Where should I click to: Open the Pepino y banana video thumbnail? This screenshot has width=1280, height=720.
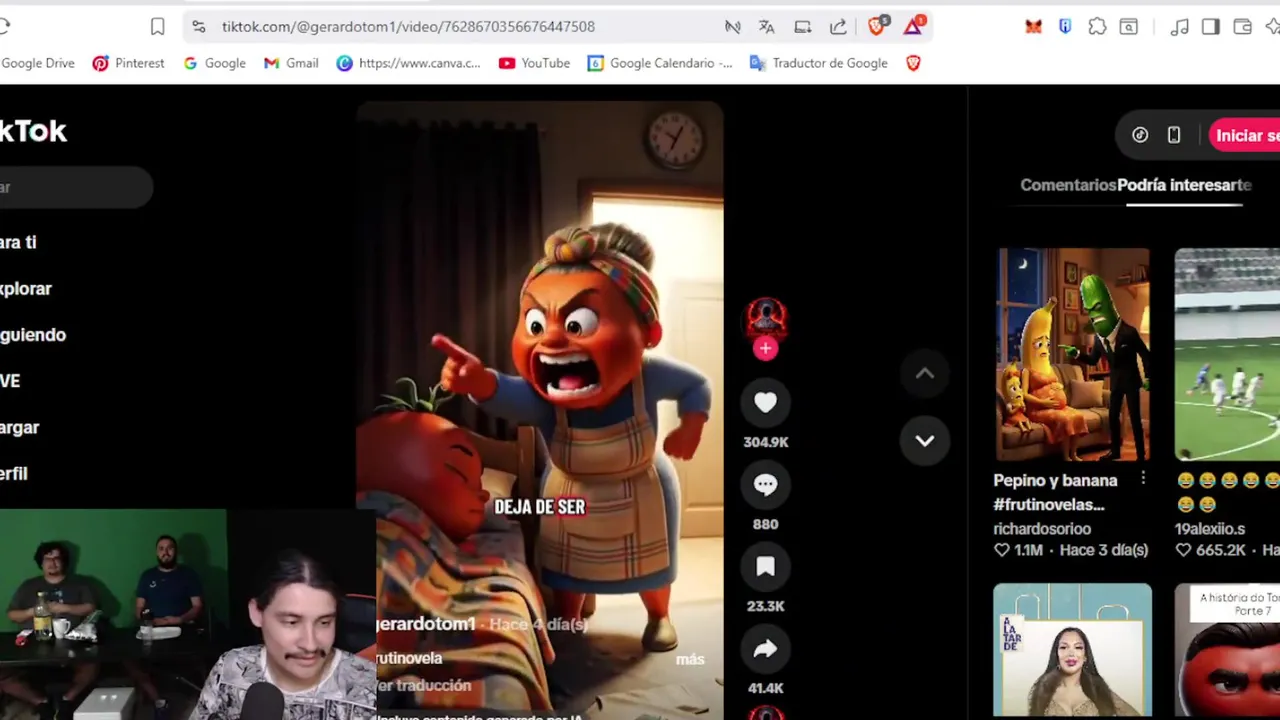click(x=1073, y=355)
